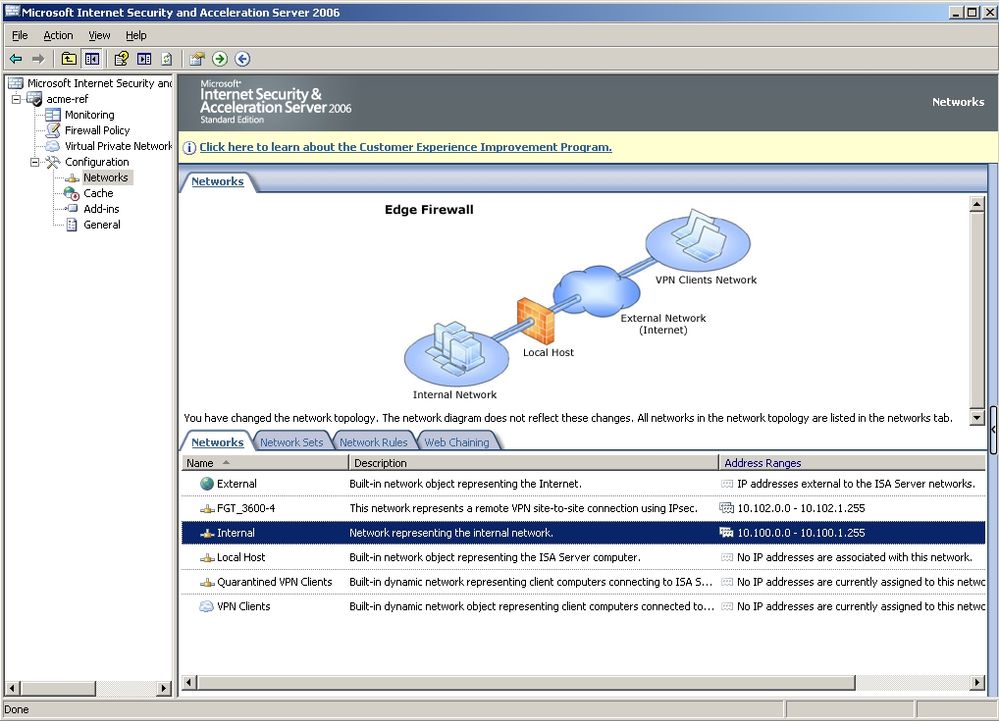Click the address range icon for Internal
The width and height of the screenshot is (999, 721).
click(726, 532)
